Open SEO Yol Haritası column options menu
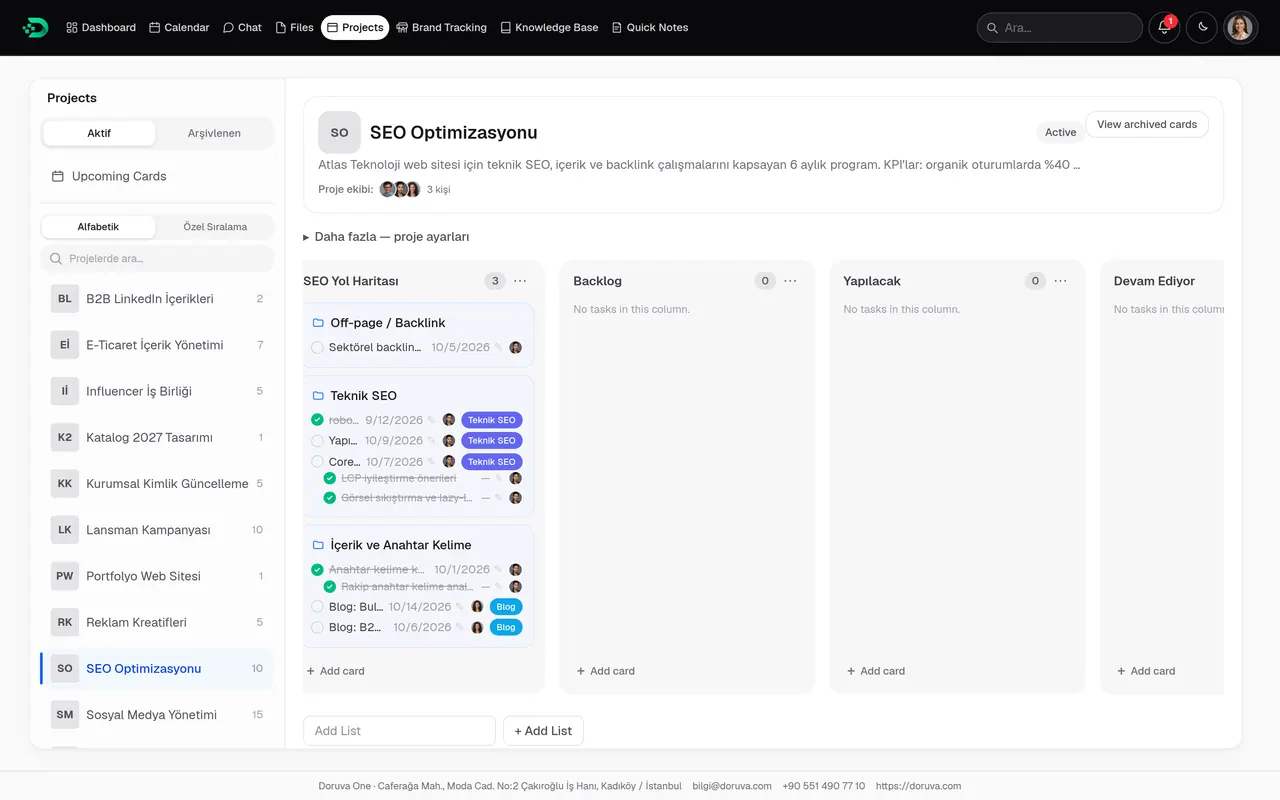Image resolution: width=1280 pixels, height=800 pixels. pyautogui.click(x=520, y=281)
